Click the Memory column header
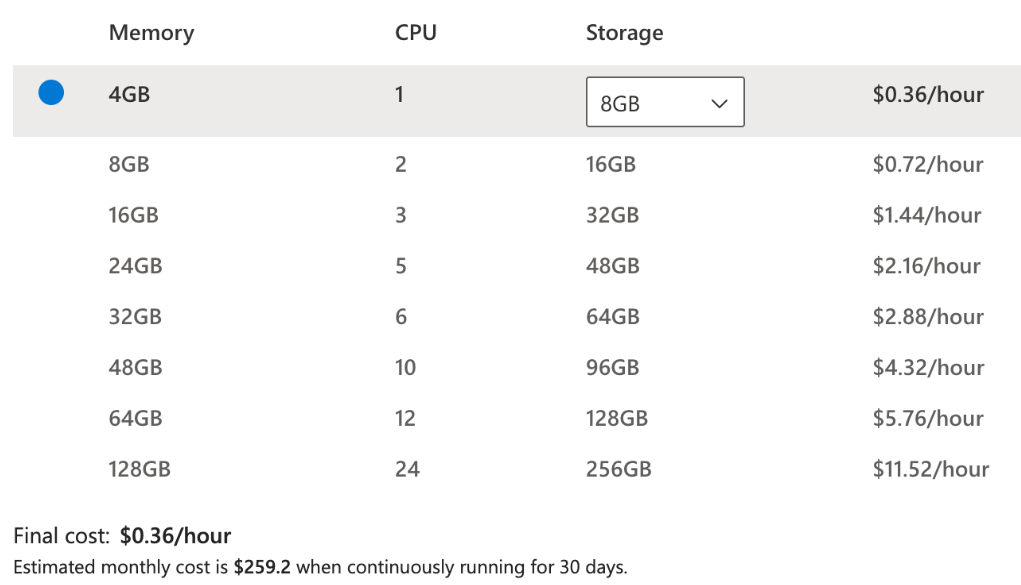The height and width of the screenshot is (585, 1021). [x=151, y=33]
